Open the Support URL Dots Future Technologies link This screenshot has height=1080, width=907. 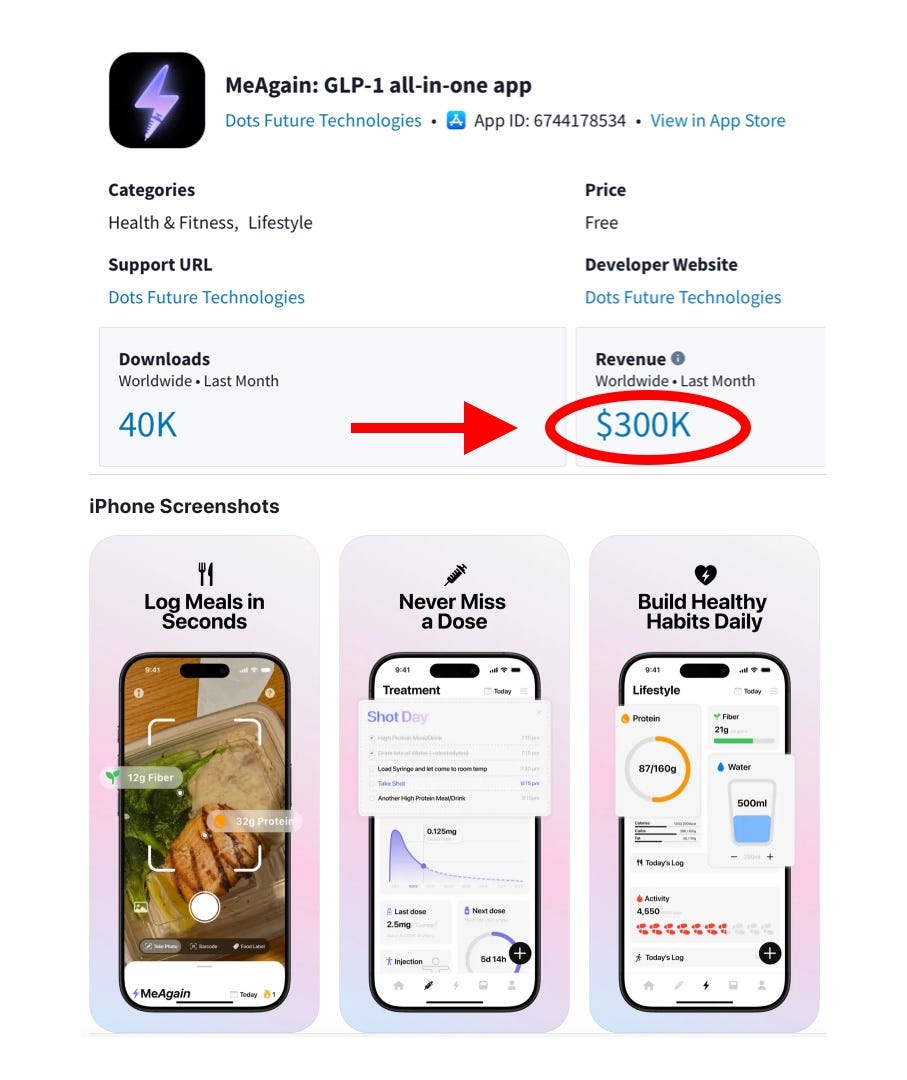click(x=206, y=297)
